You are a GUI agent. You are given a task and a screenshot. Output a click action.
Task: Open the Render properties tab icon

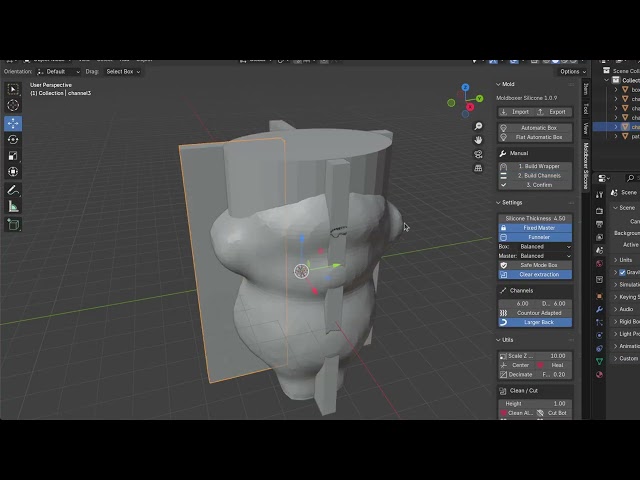599,211
